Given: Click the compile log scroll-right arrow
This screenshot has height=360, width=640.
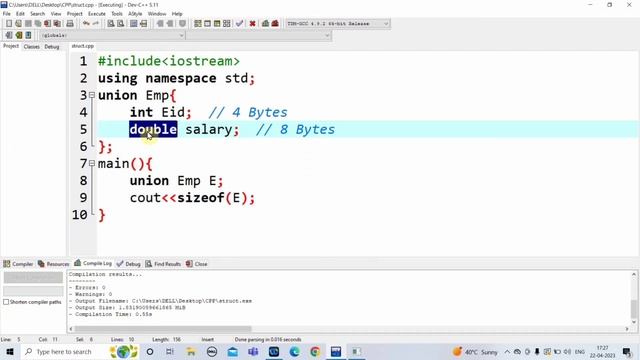Looking at the screenshot, I should coord(627,329).
